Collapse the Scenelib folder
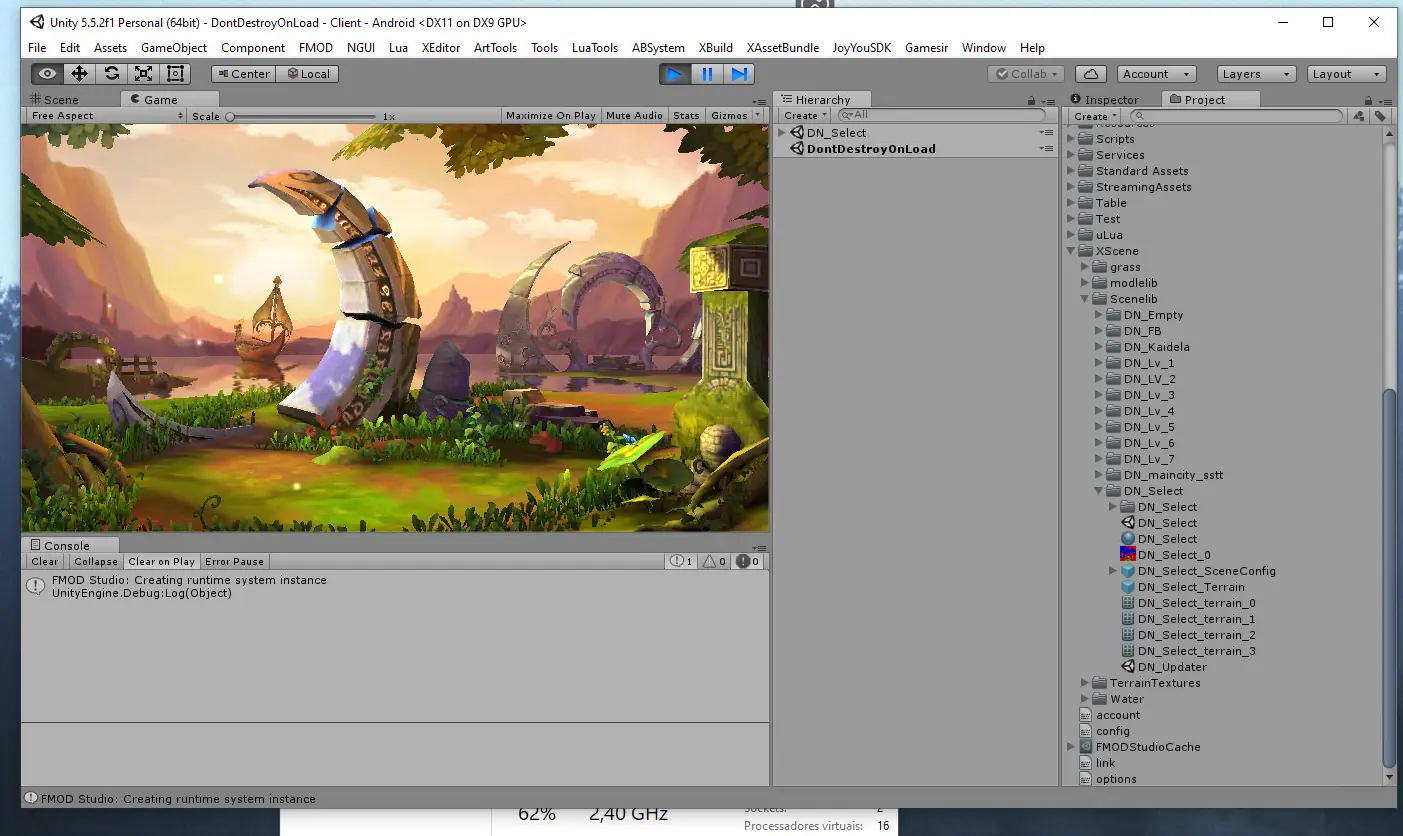Image resolution: width=1403 pixels, height=836 pixels. [x=1085, y=299]
